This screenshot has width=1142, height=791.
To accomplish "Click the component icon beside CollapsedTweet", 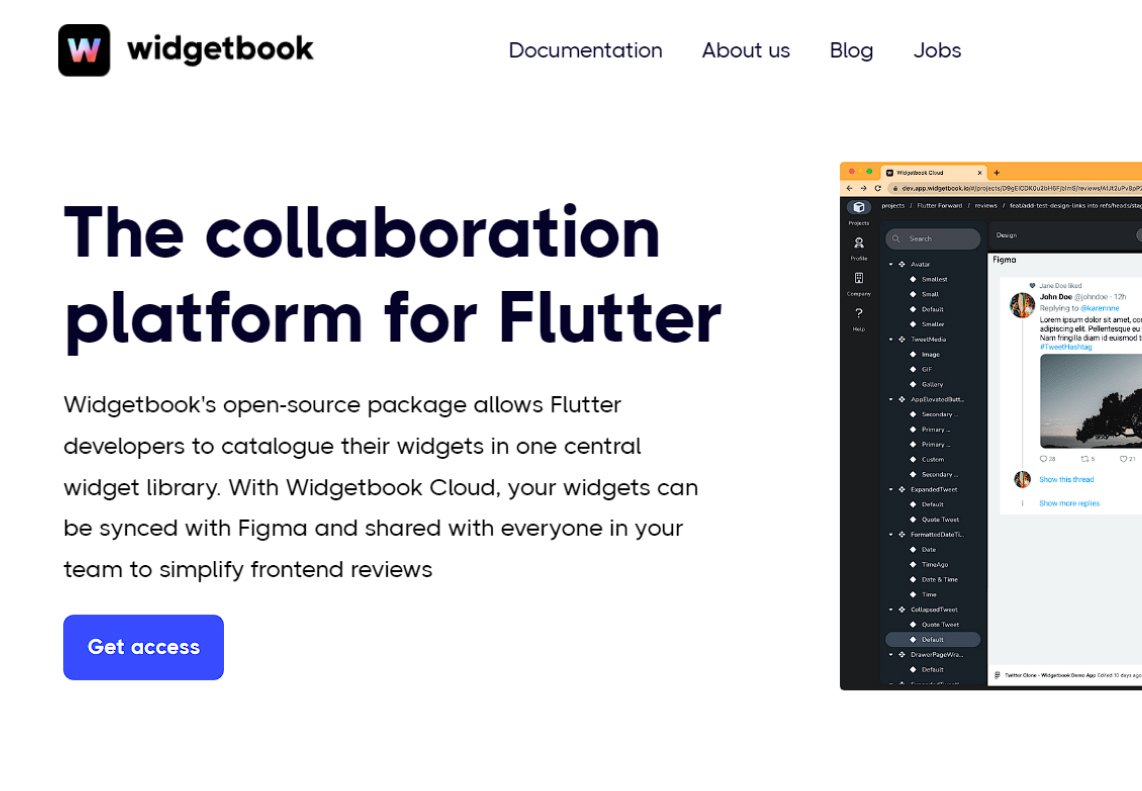I will click(902, 610).
